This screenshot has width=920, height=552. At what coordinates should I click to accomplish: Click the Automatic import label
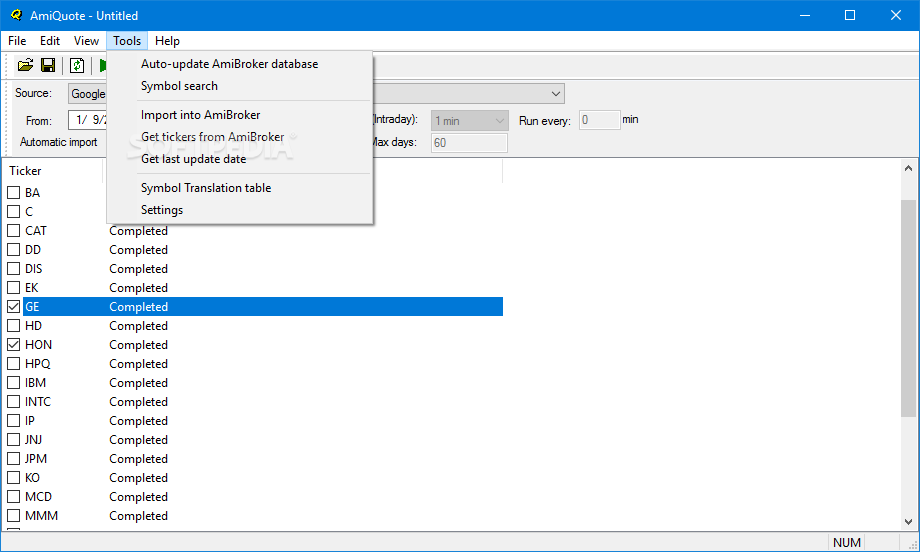pyautogui.click(x=59, y=142)
